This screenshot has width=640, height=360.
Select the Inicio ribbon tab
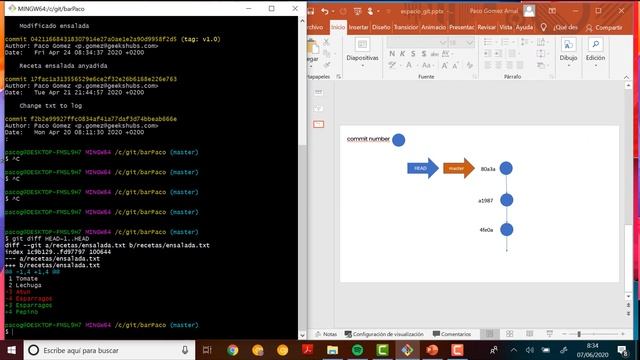click(x=338, y=27)
